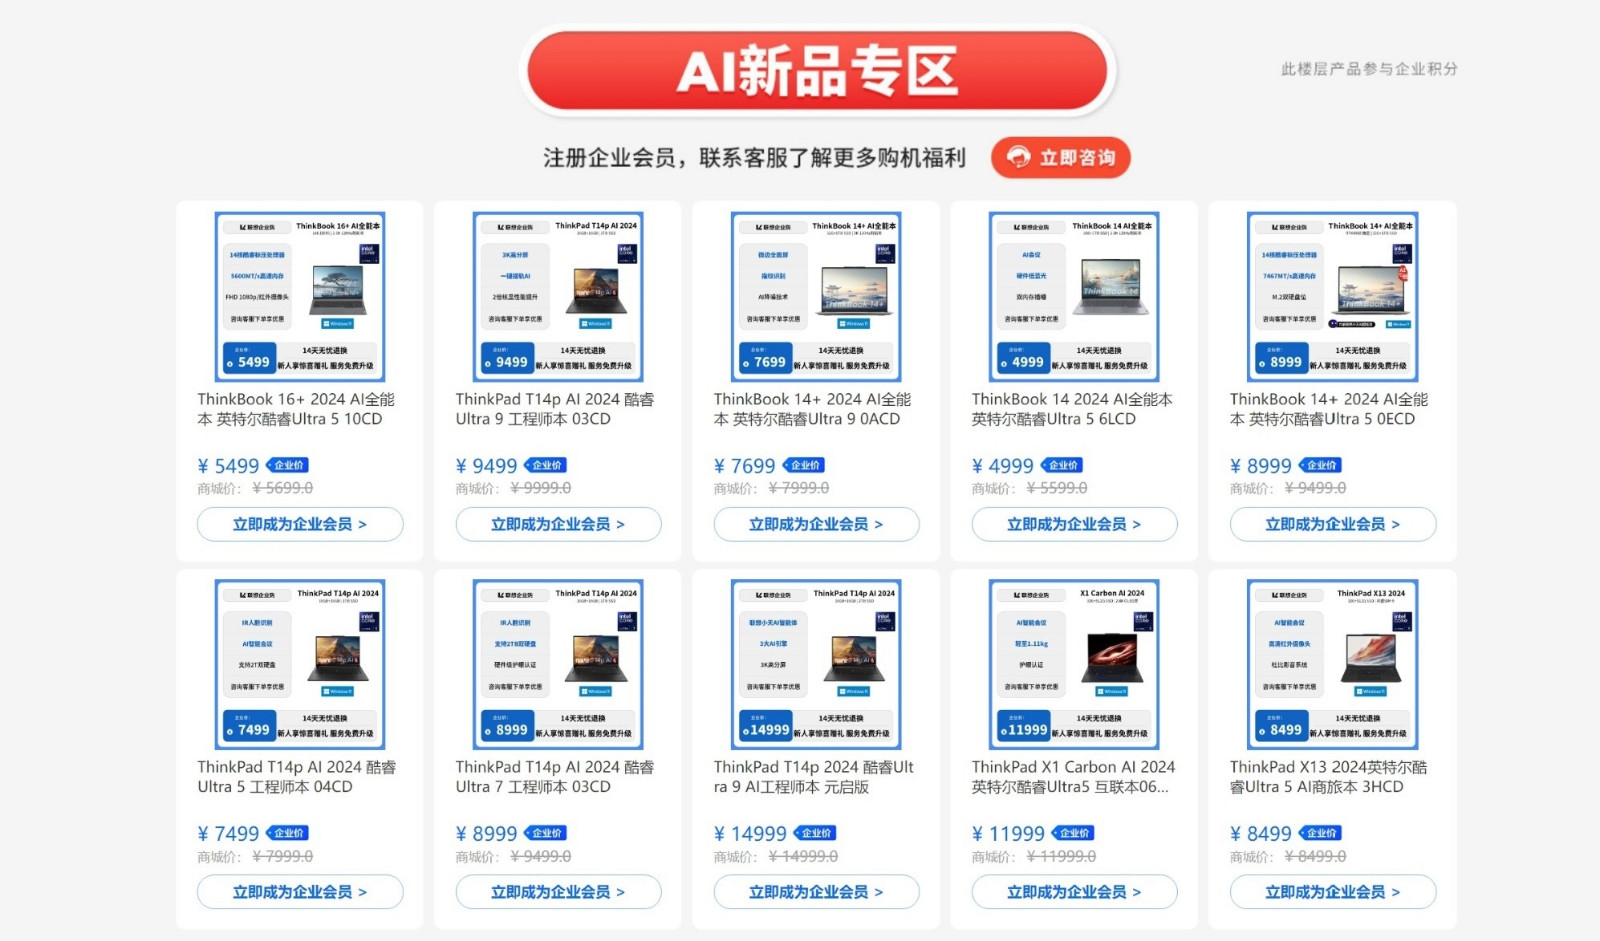Click struck-through mall price ¥ 14999.0
Viewport: 1600px width, 941px height.
(x=803, y=856)
